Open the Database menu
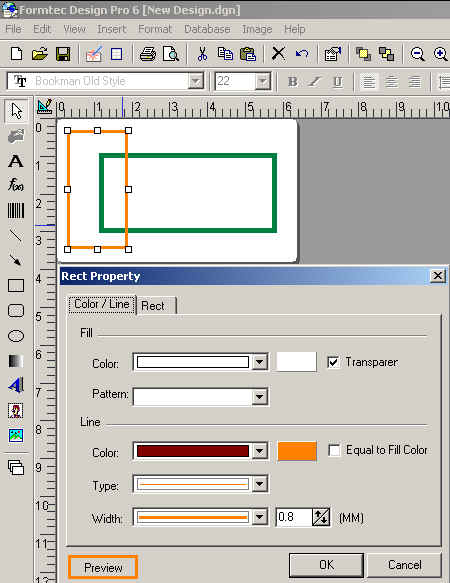This screenshot has width=450, height=583. (207, 29)
